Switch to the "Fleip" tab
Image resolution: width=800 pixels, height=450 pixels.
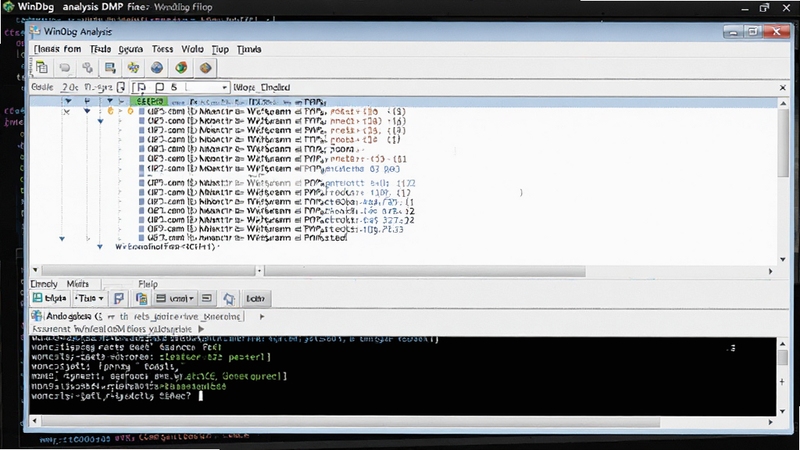click(x=148, y=284)
